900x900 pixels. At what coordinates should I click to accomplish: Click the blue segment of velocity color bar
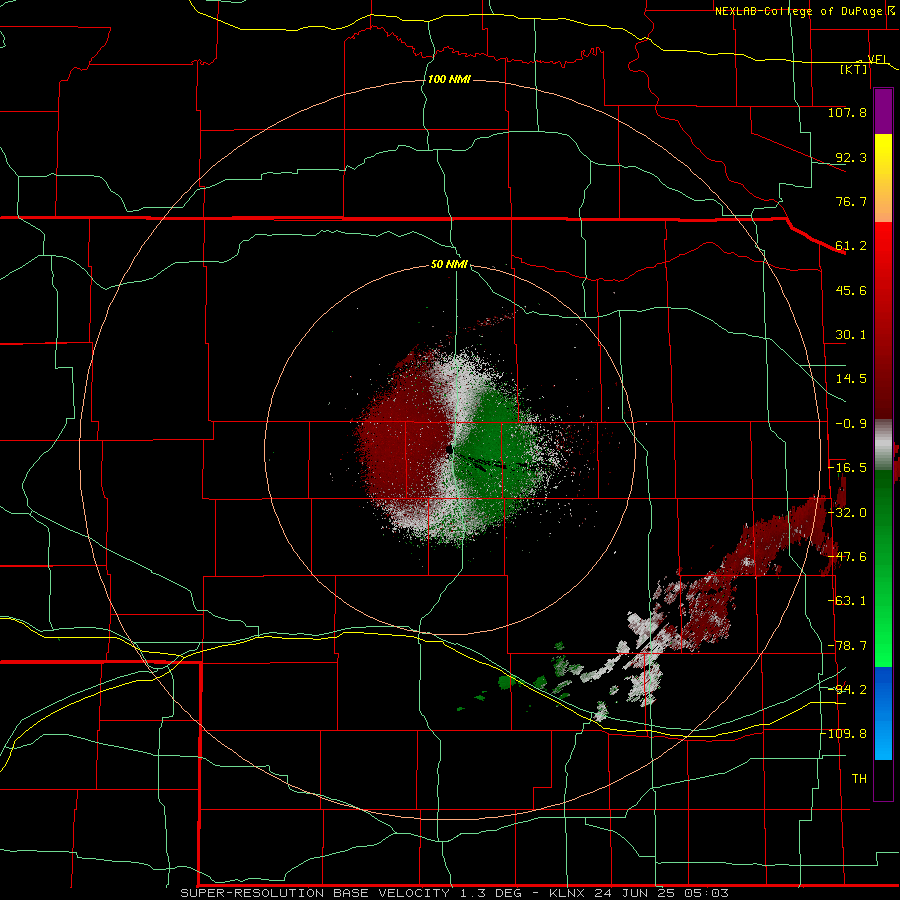883,713
